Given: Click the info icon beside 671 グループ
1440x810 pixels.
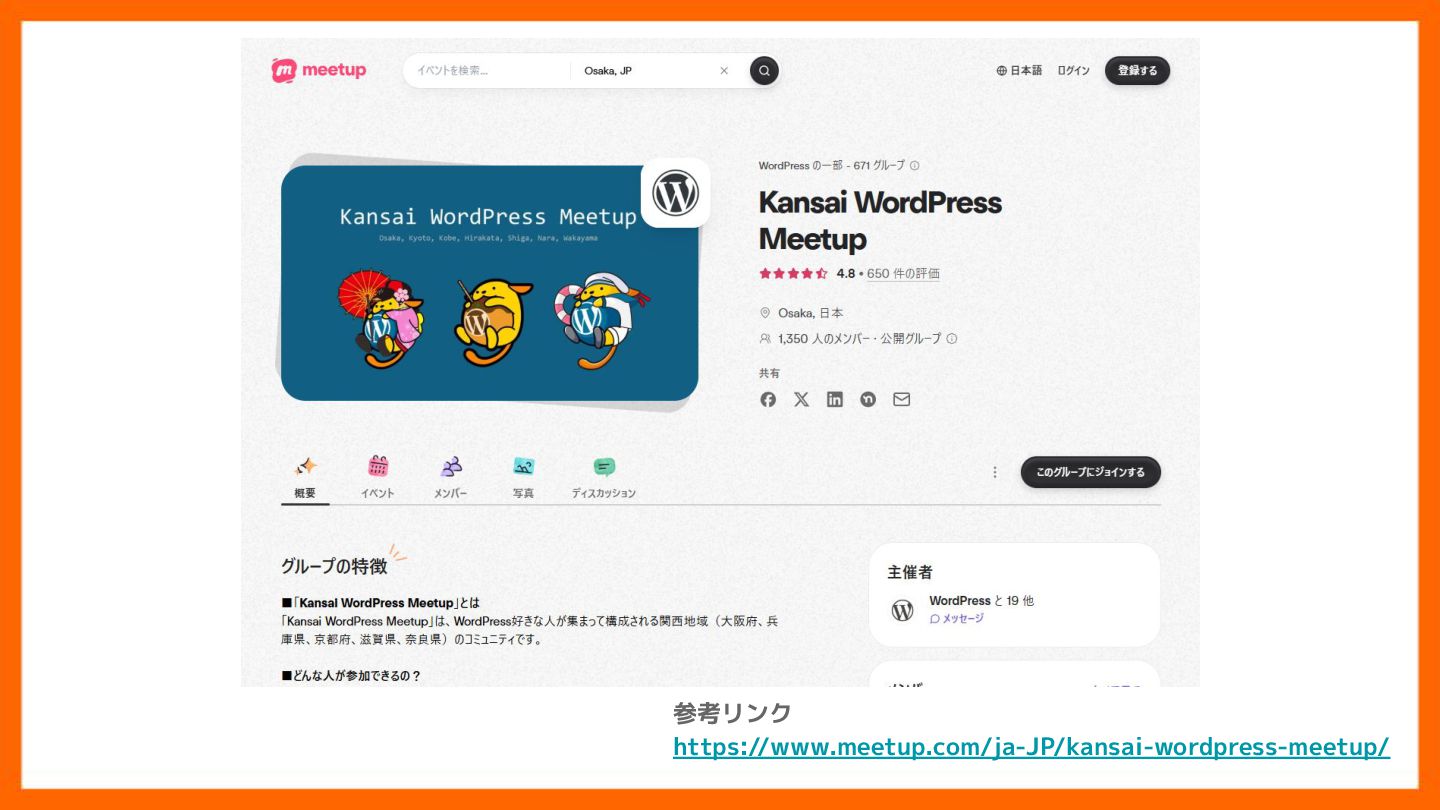Looking at the screenshot, I should 914,166.
